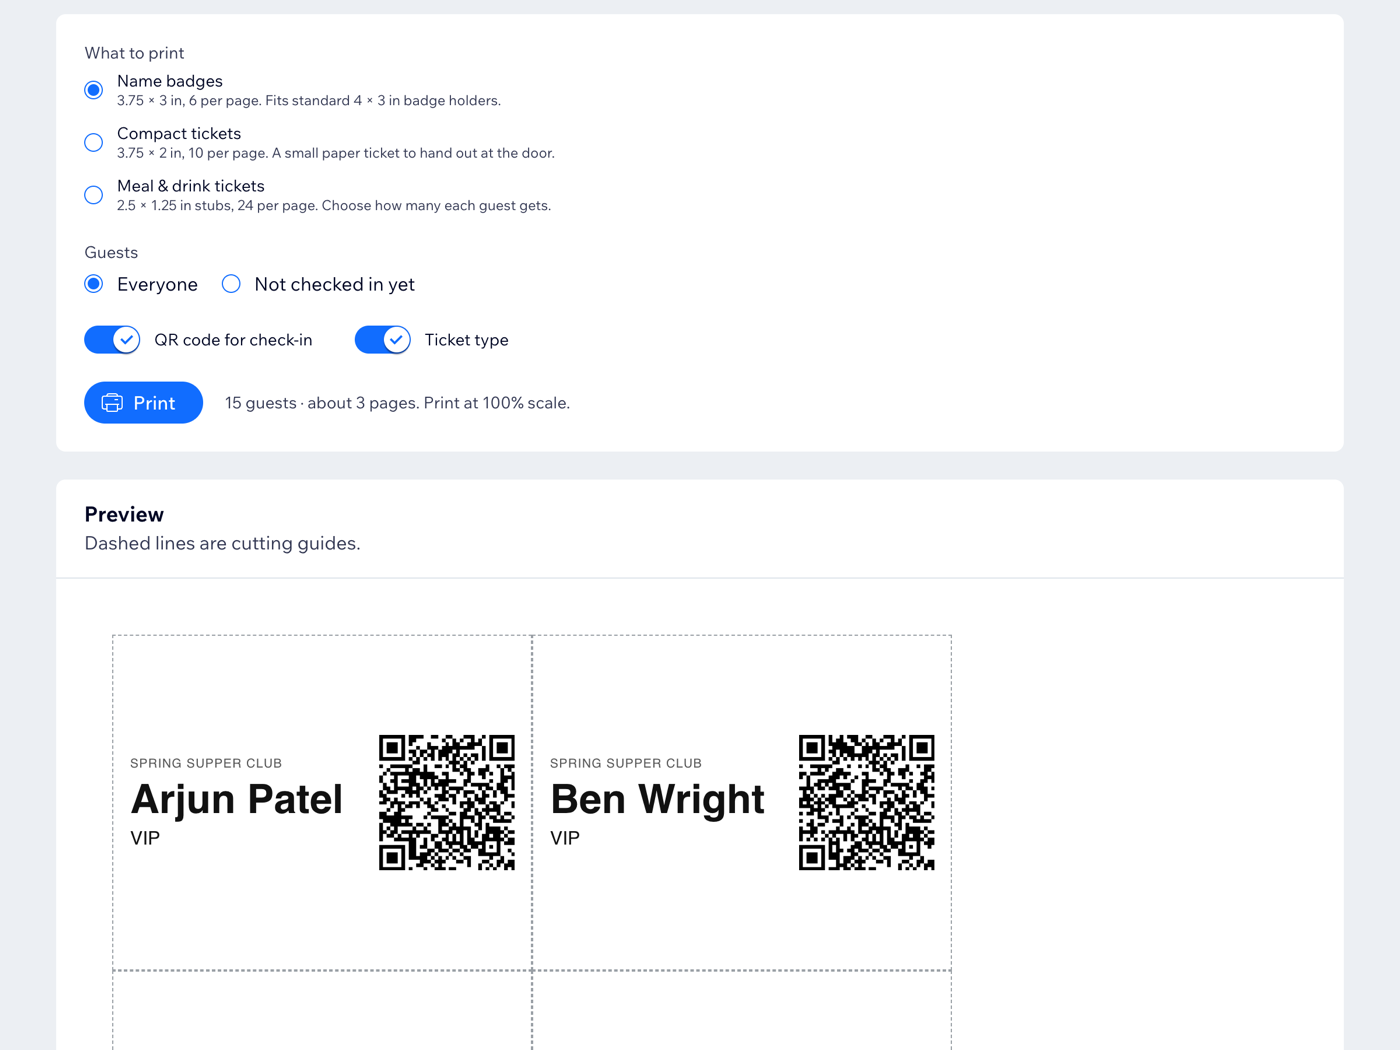The width and height of the screenshot is (1400, 1050).
Task: Select the Everyone guests radio button
Action: (94, 284)
